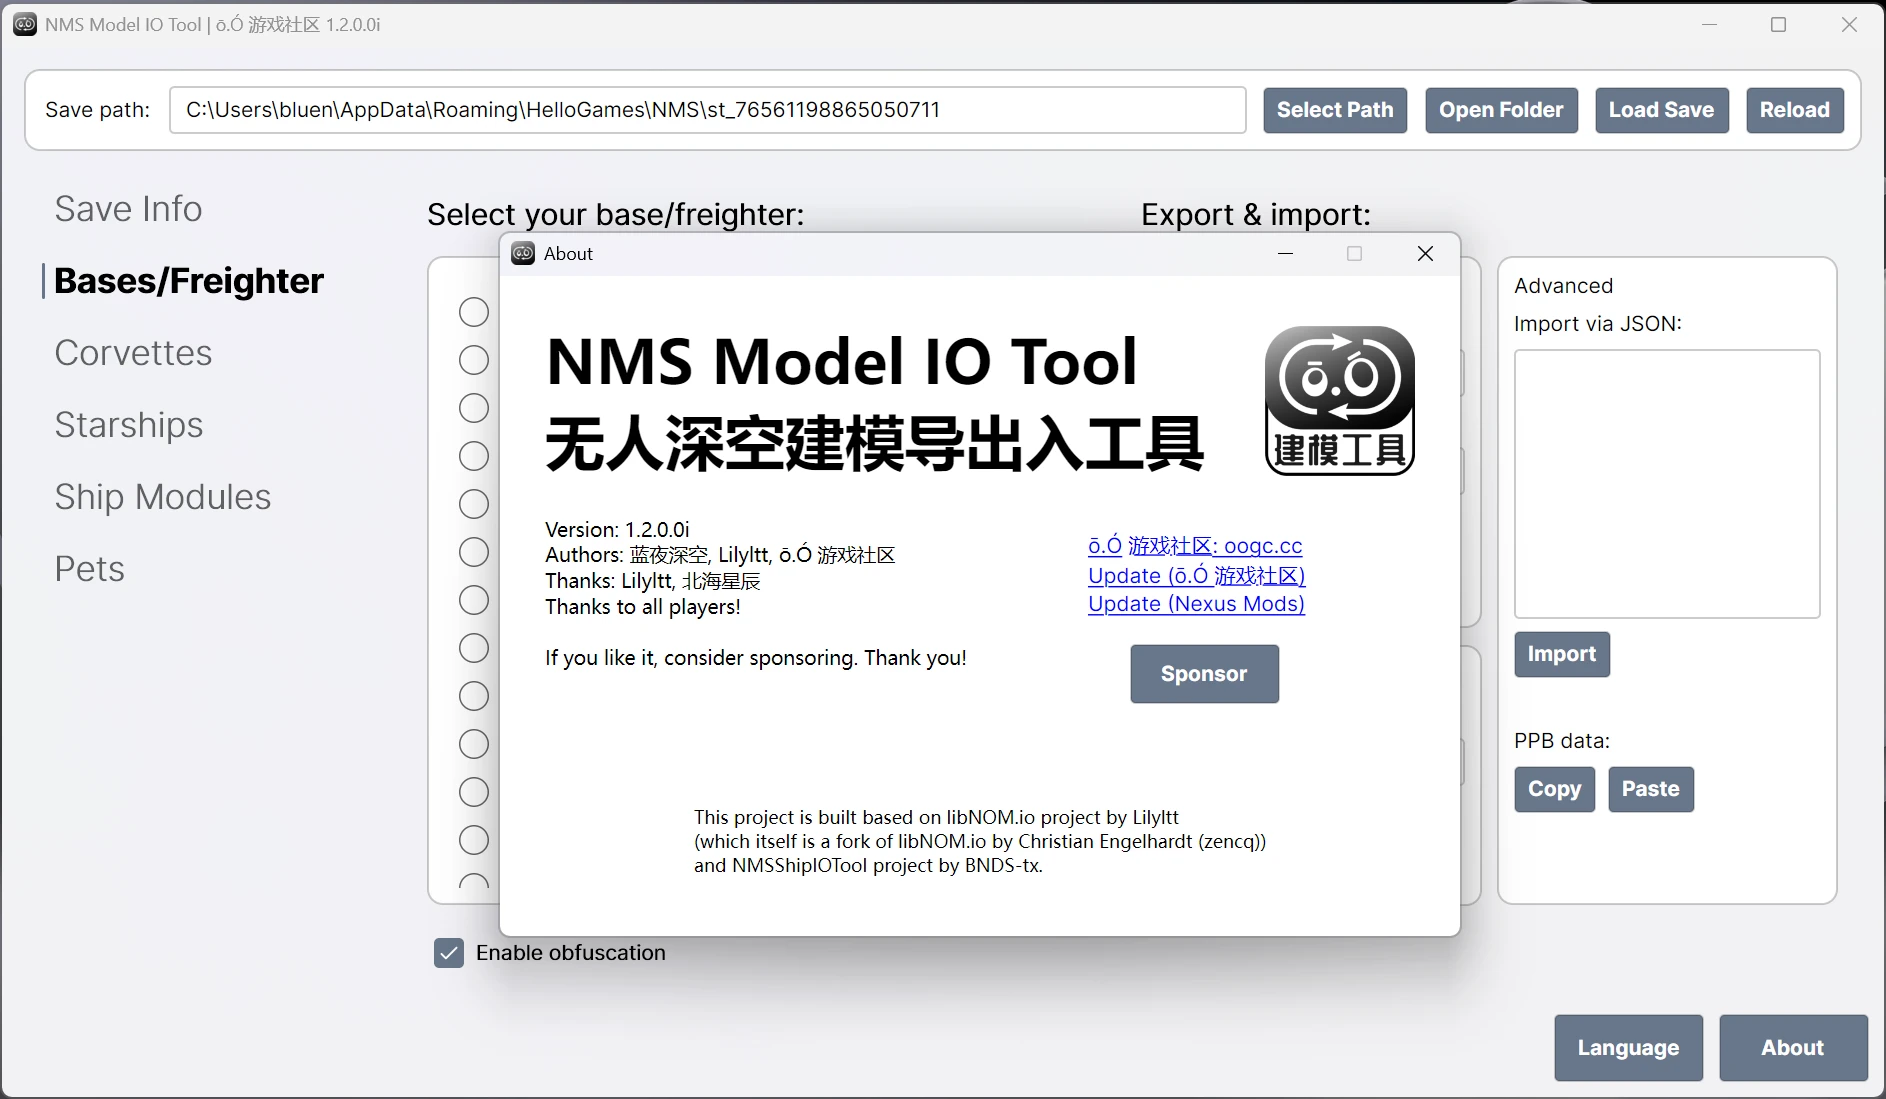Minimize the main NMS Model IO Tool window
The width and height of the screenshot is (1886, 1099).
pos(1709,25)
